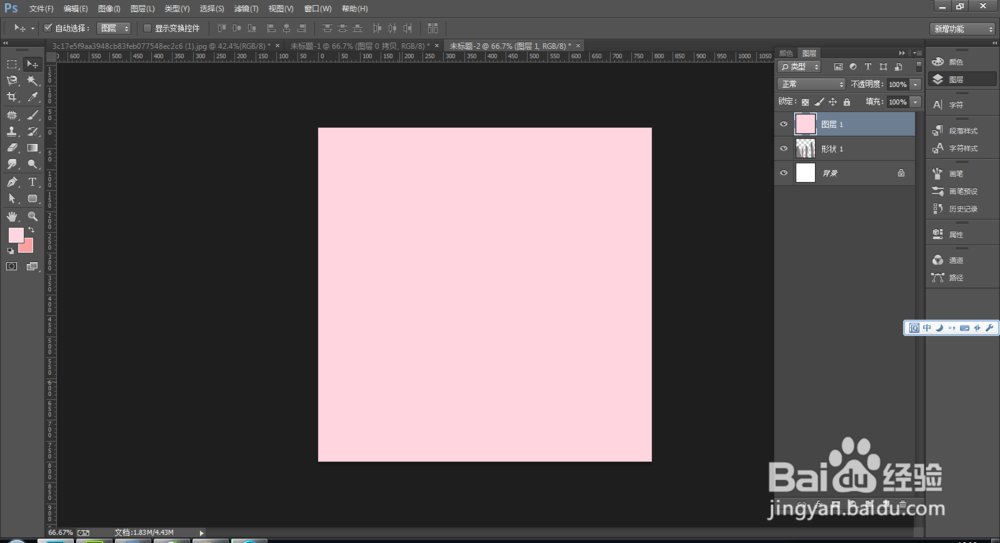This screenshot has width=1000, height=543.
Task: Open 历史记录 history panel
Action: pyautogui.click(x=962, y=209)
